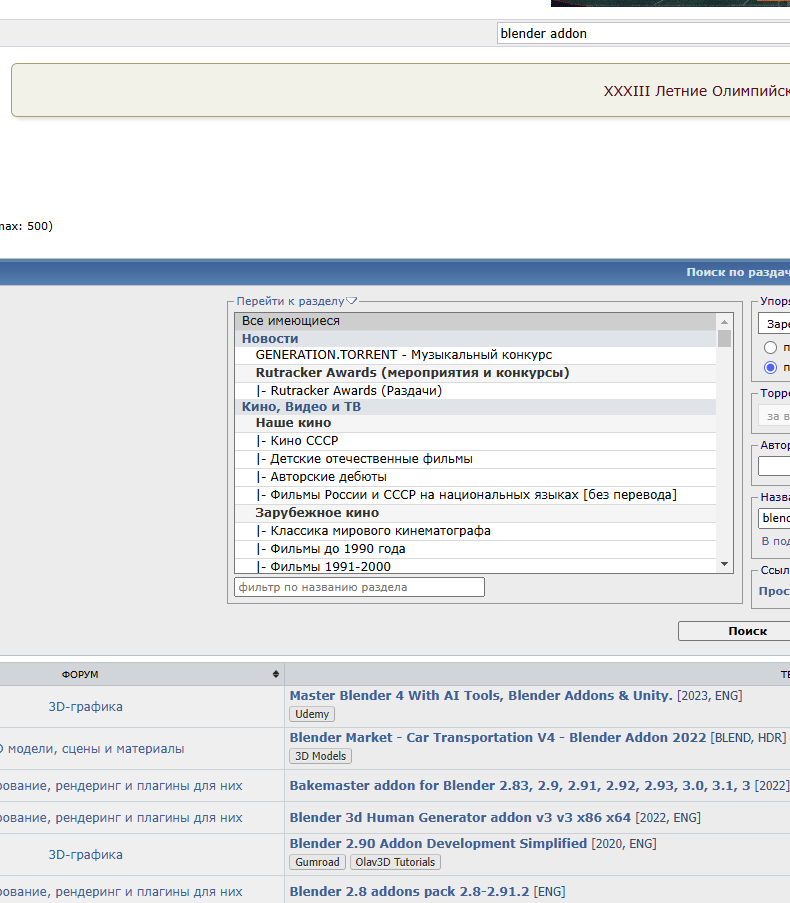Image resolution: width=790 pixels, height=903 pixels.
Task: Open '3D-графика' forum link in first result row
Action: click(85, 707)
